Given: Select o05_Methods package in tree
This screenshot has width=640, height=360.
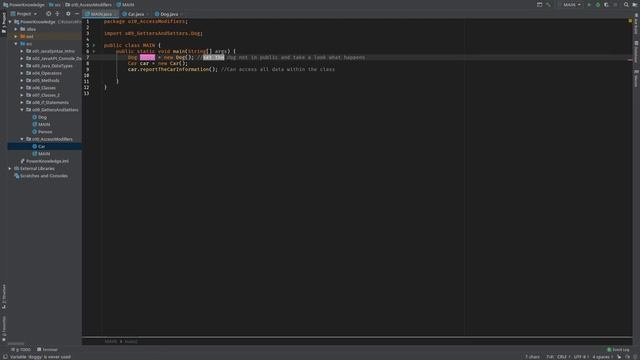Looking at the screenshot, I should click(45, 80).
